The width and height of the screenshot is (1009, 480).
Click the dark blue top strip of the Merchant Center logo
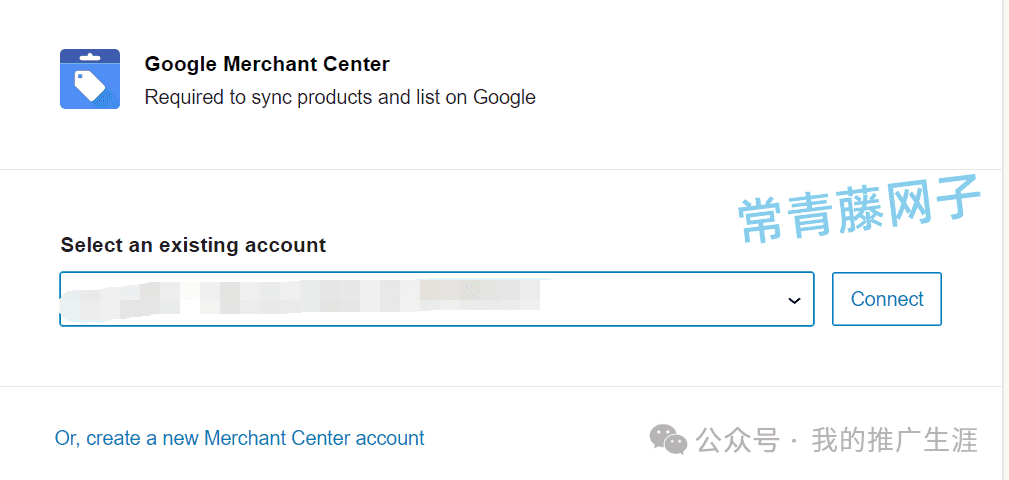click(x=90, y=55)
